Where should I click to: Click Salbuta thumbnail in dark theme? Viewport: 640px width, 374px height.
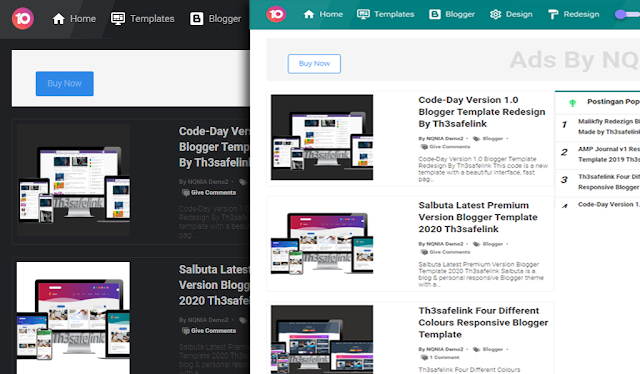(x=73, y=318)
